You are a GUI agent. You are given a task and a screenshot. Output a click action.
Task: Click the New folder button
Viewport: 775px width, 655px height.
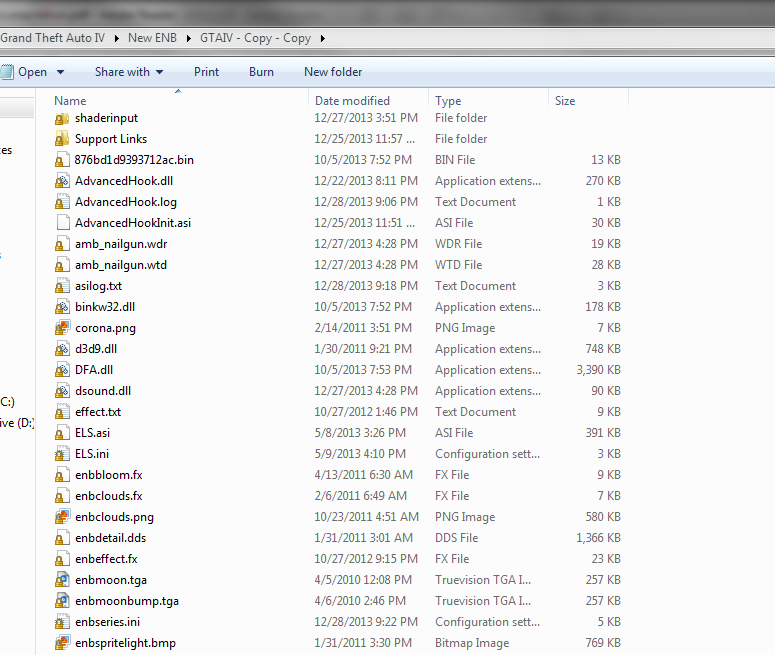(x=333, y=72)
